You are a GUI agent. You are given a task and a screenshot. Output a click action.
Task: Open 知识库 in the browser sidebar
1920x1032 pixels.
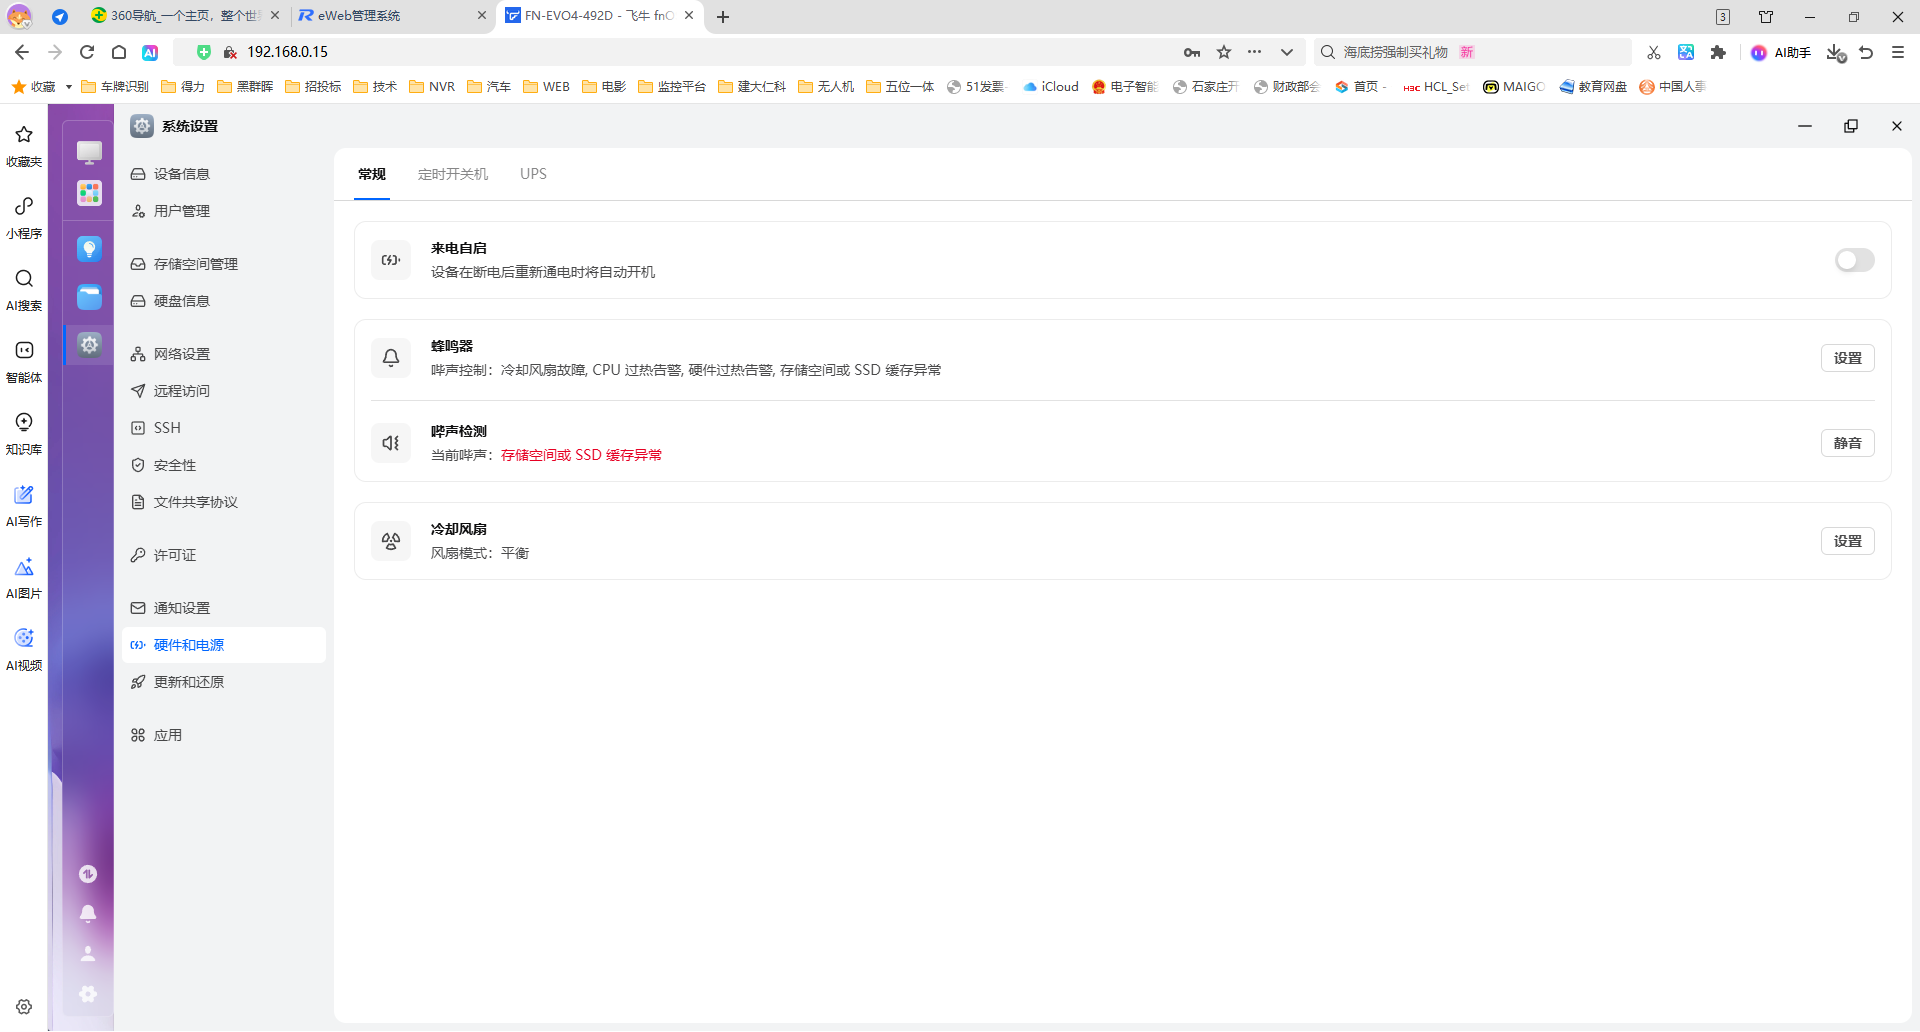pos(23,433)
